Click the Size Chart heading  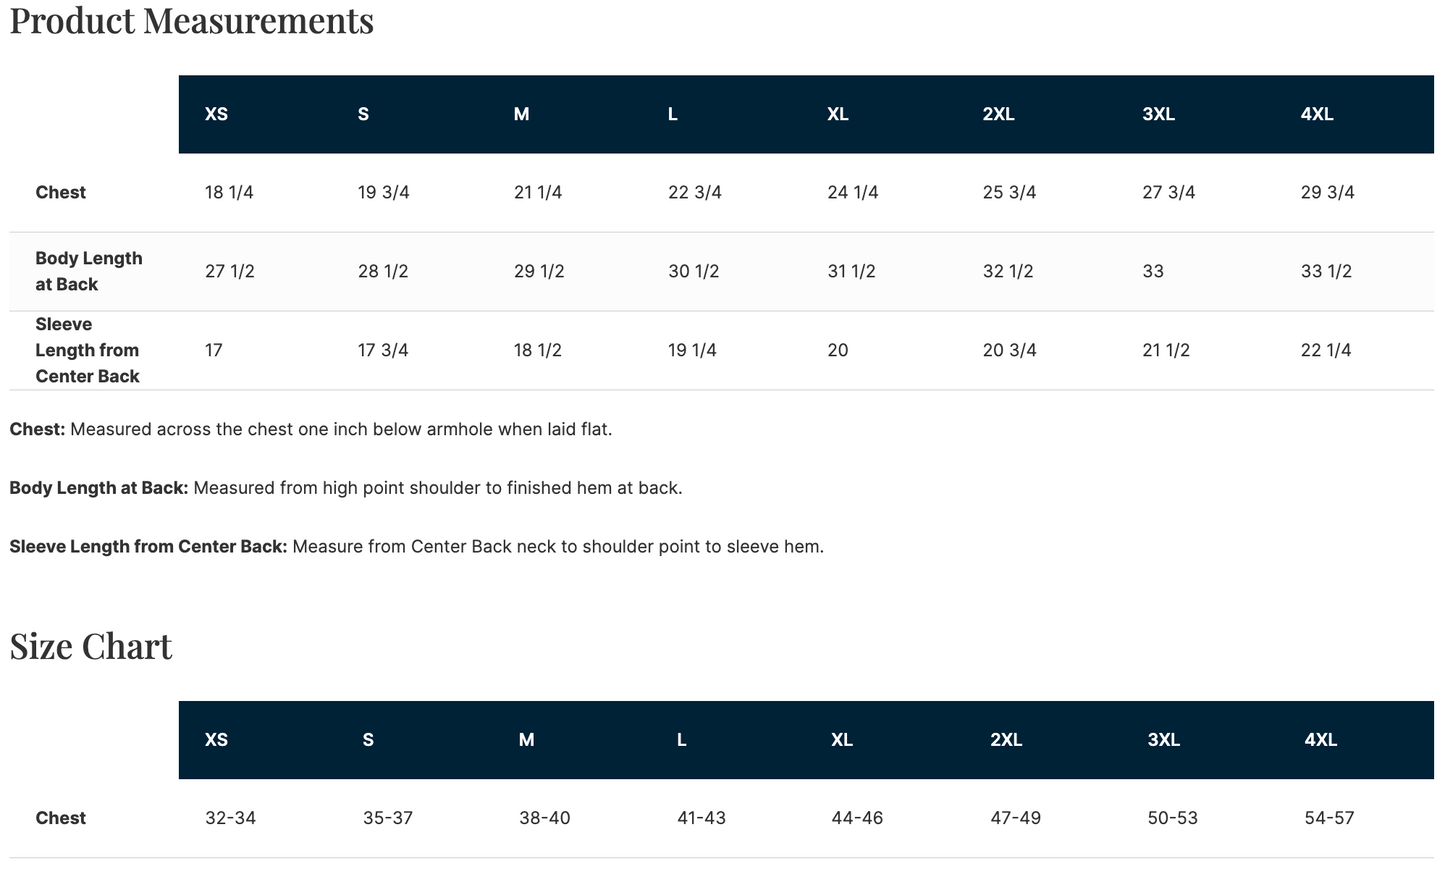[91, 646]
